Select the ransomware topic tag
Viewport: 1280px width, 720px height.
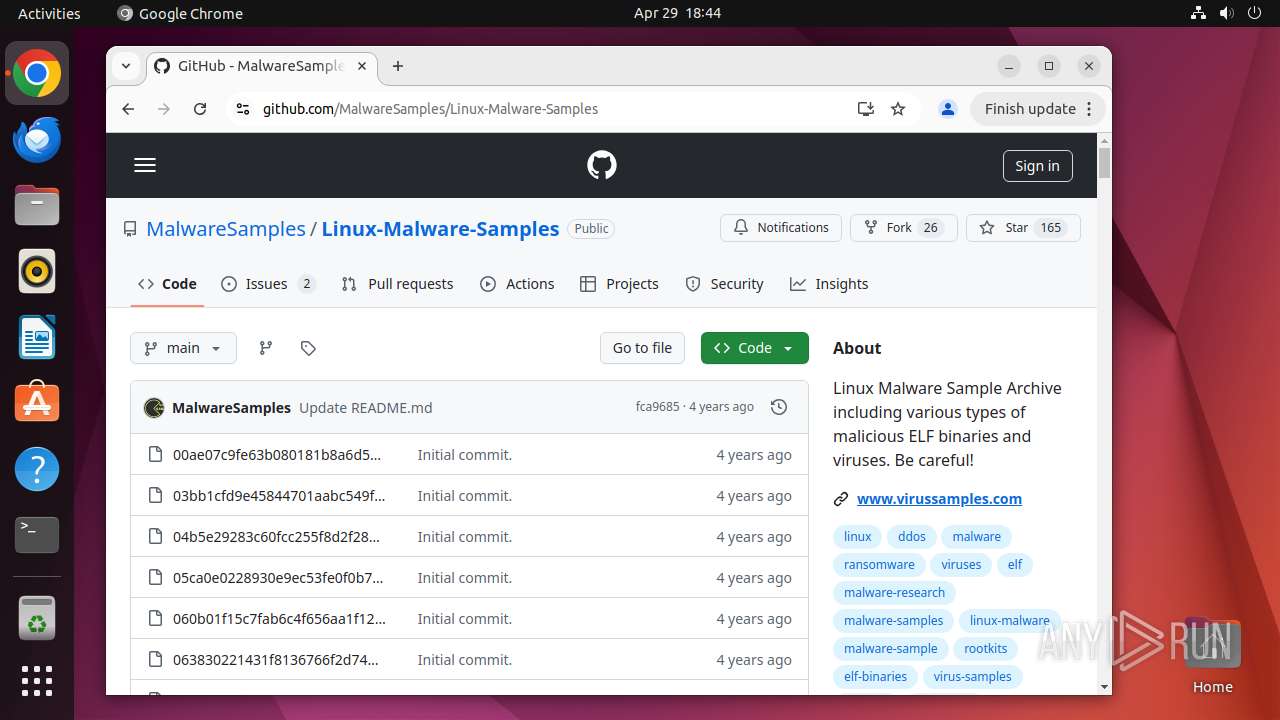coord(879,565)
